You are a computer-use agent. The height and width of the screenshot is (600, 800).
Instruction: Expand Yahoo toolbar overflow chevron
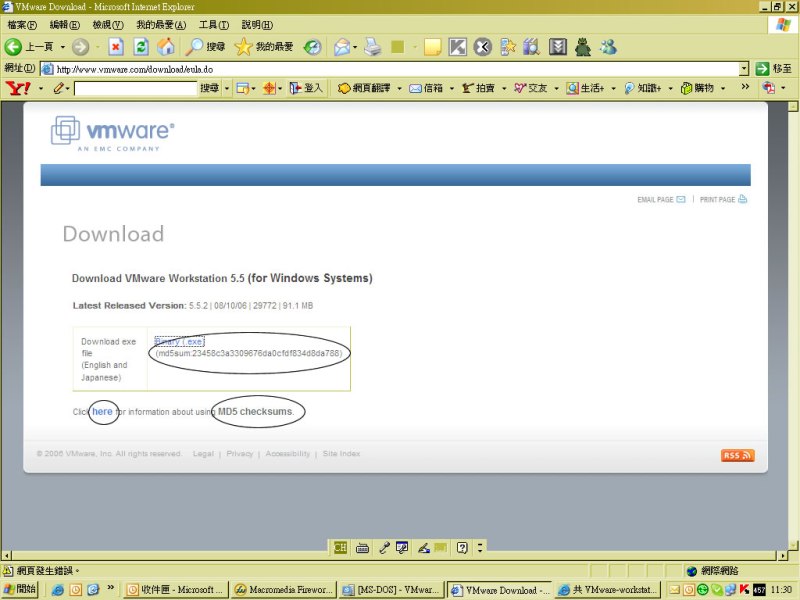[x=745, y=87]
